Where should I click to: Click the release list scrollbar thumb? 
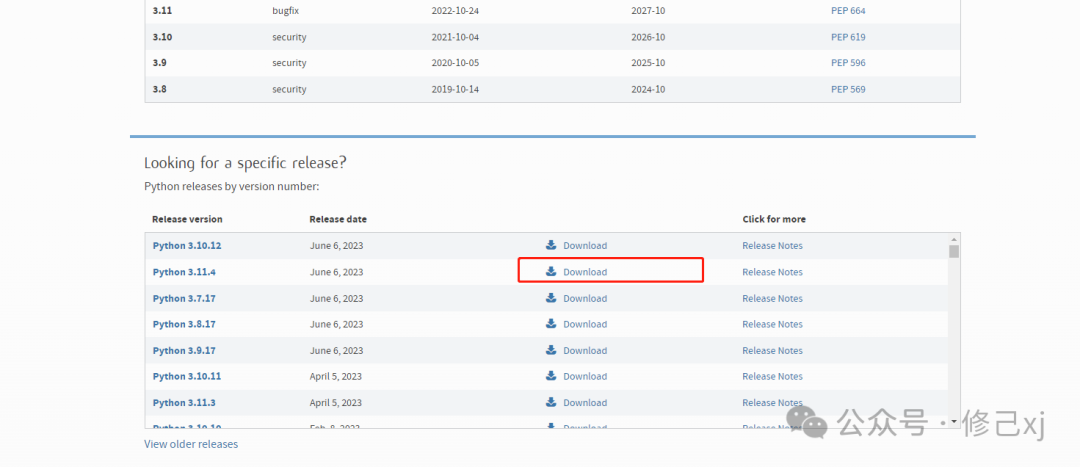pyautogui.click(x=953, y=251)
